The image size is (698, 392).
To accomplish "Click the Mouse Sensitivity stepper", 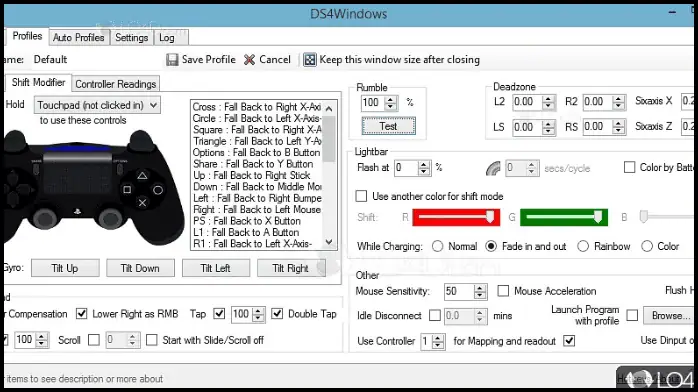I will [479, 291].
